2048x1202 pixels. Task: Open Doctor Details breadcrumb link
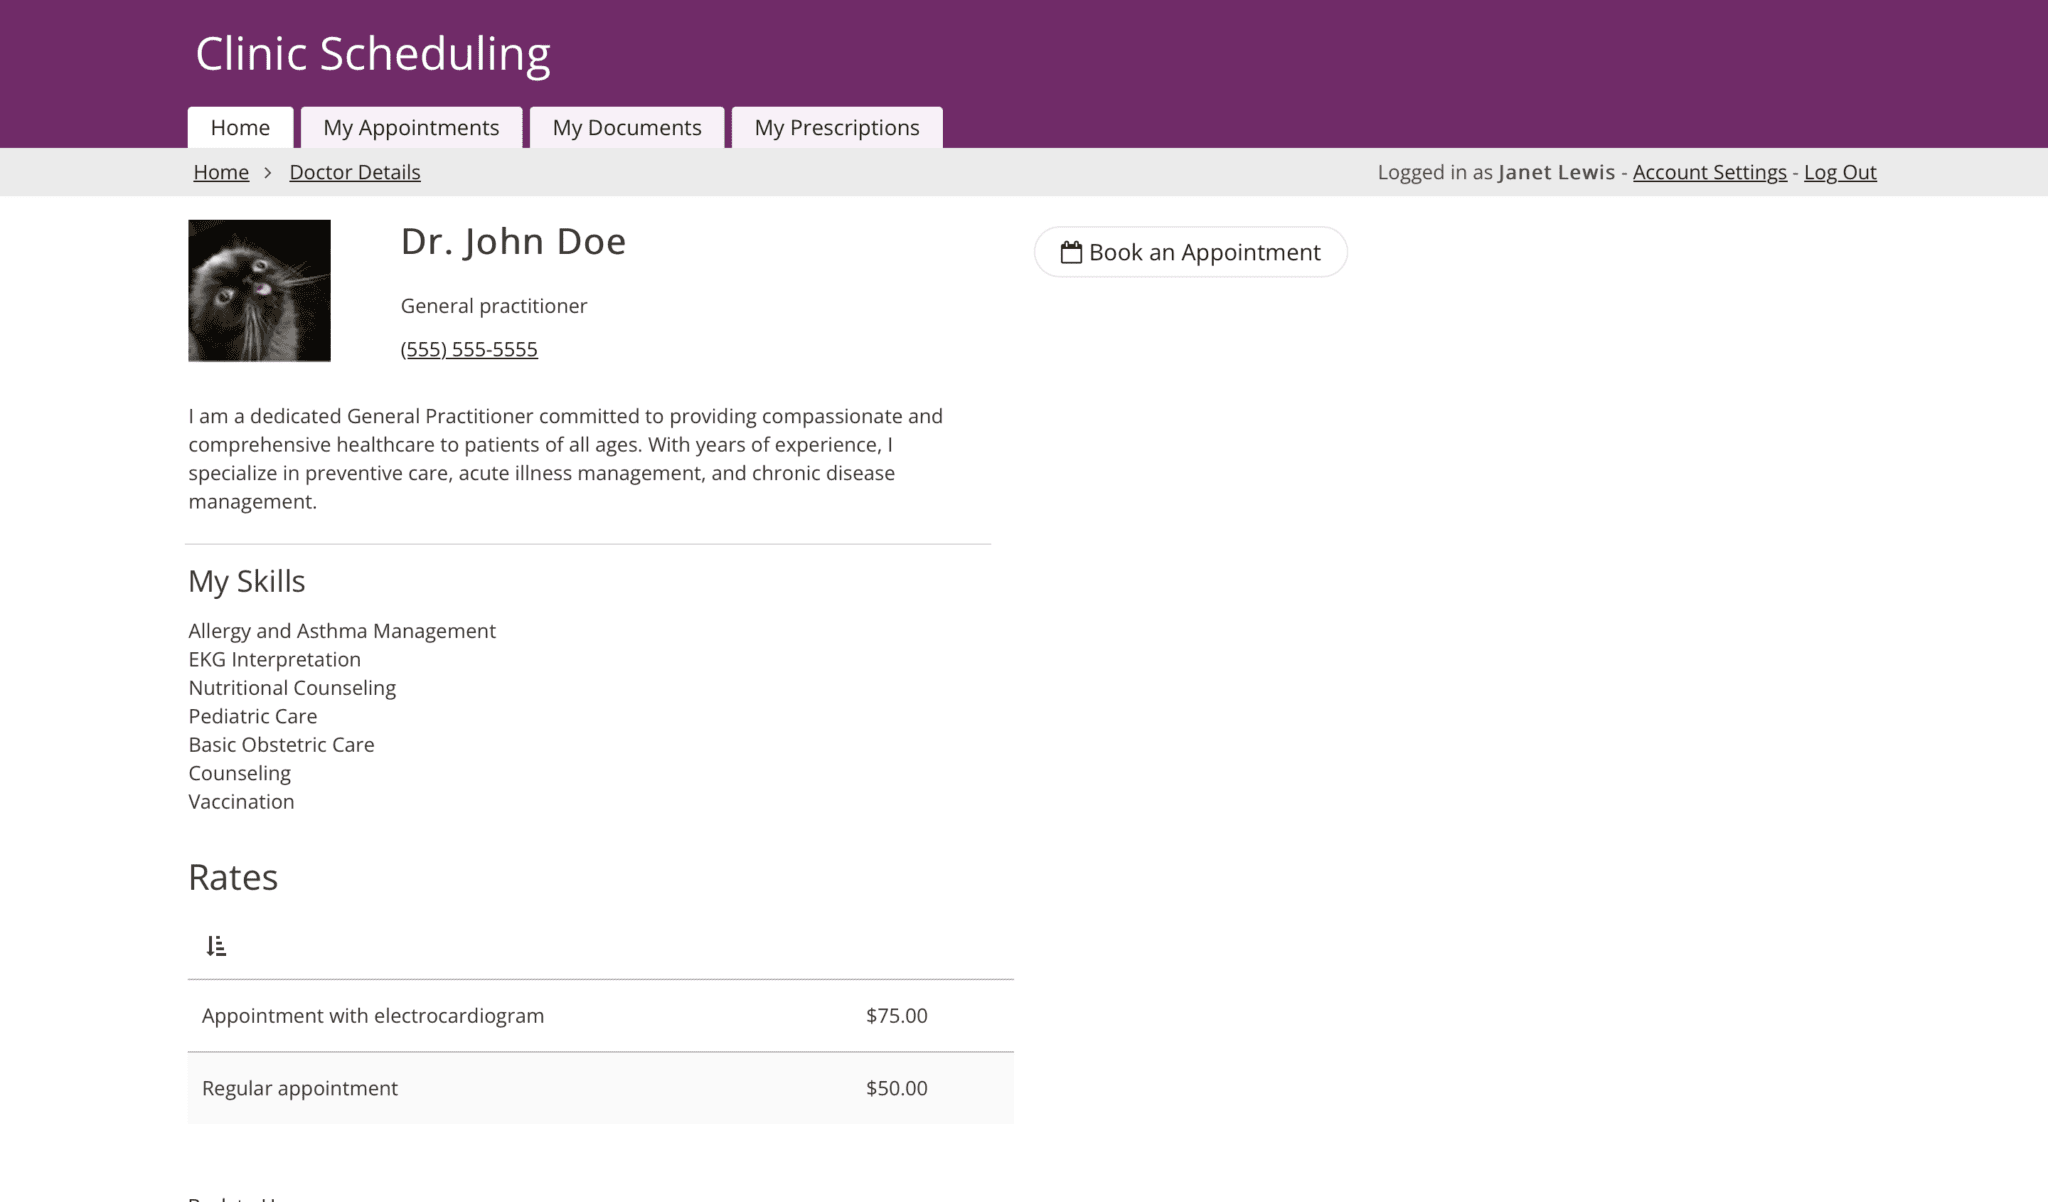click(355, 172)
